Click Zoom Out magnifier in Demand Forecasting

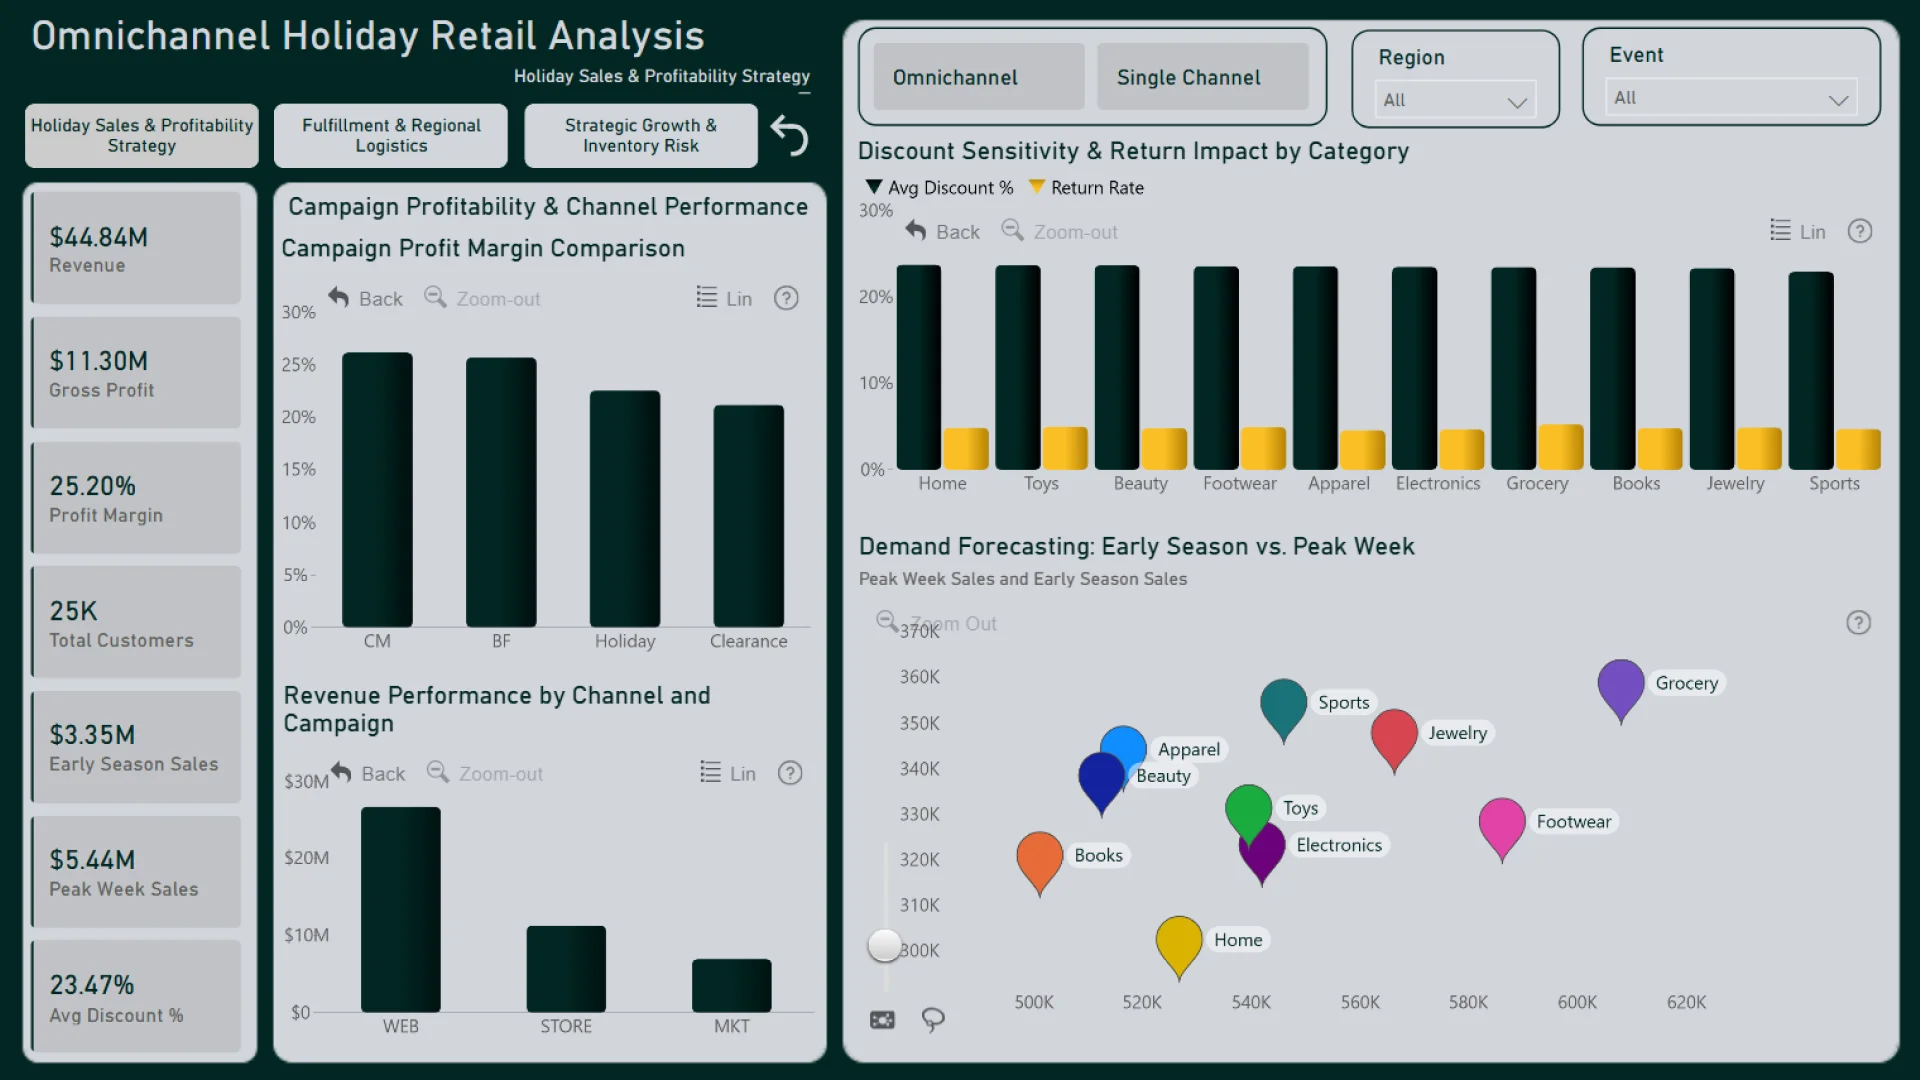click(x=887, y=622)
